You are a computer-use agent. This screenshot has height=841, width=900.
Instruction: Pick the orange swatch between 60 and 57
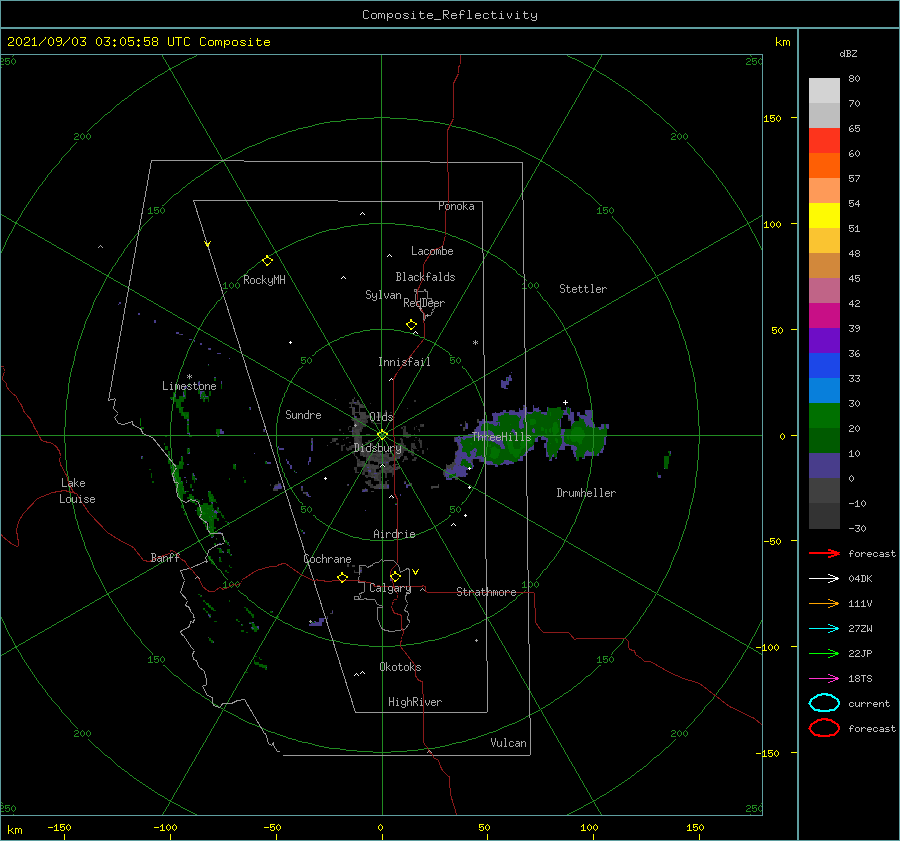coord(824,165)
